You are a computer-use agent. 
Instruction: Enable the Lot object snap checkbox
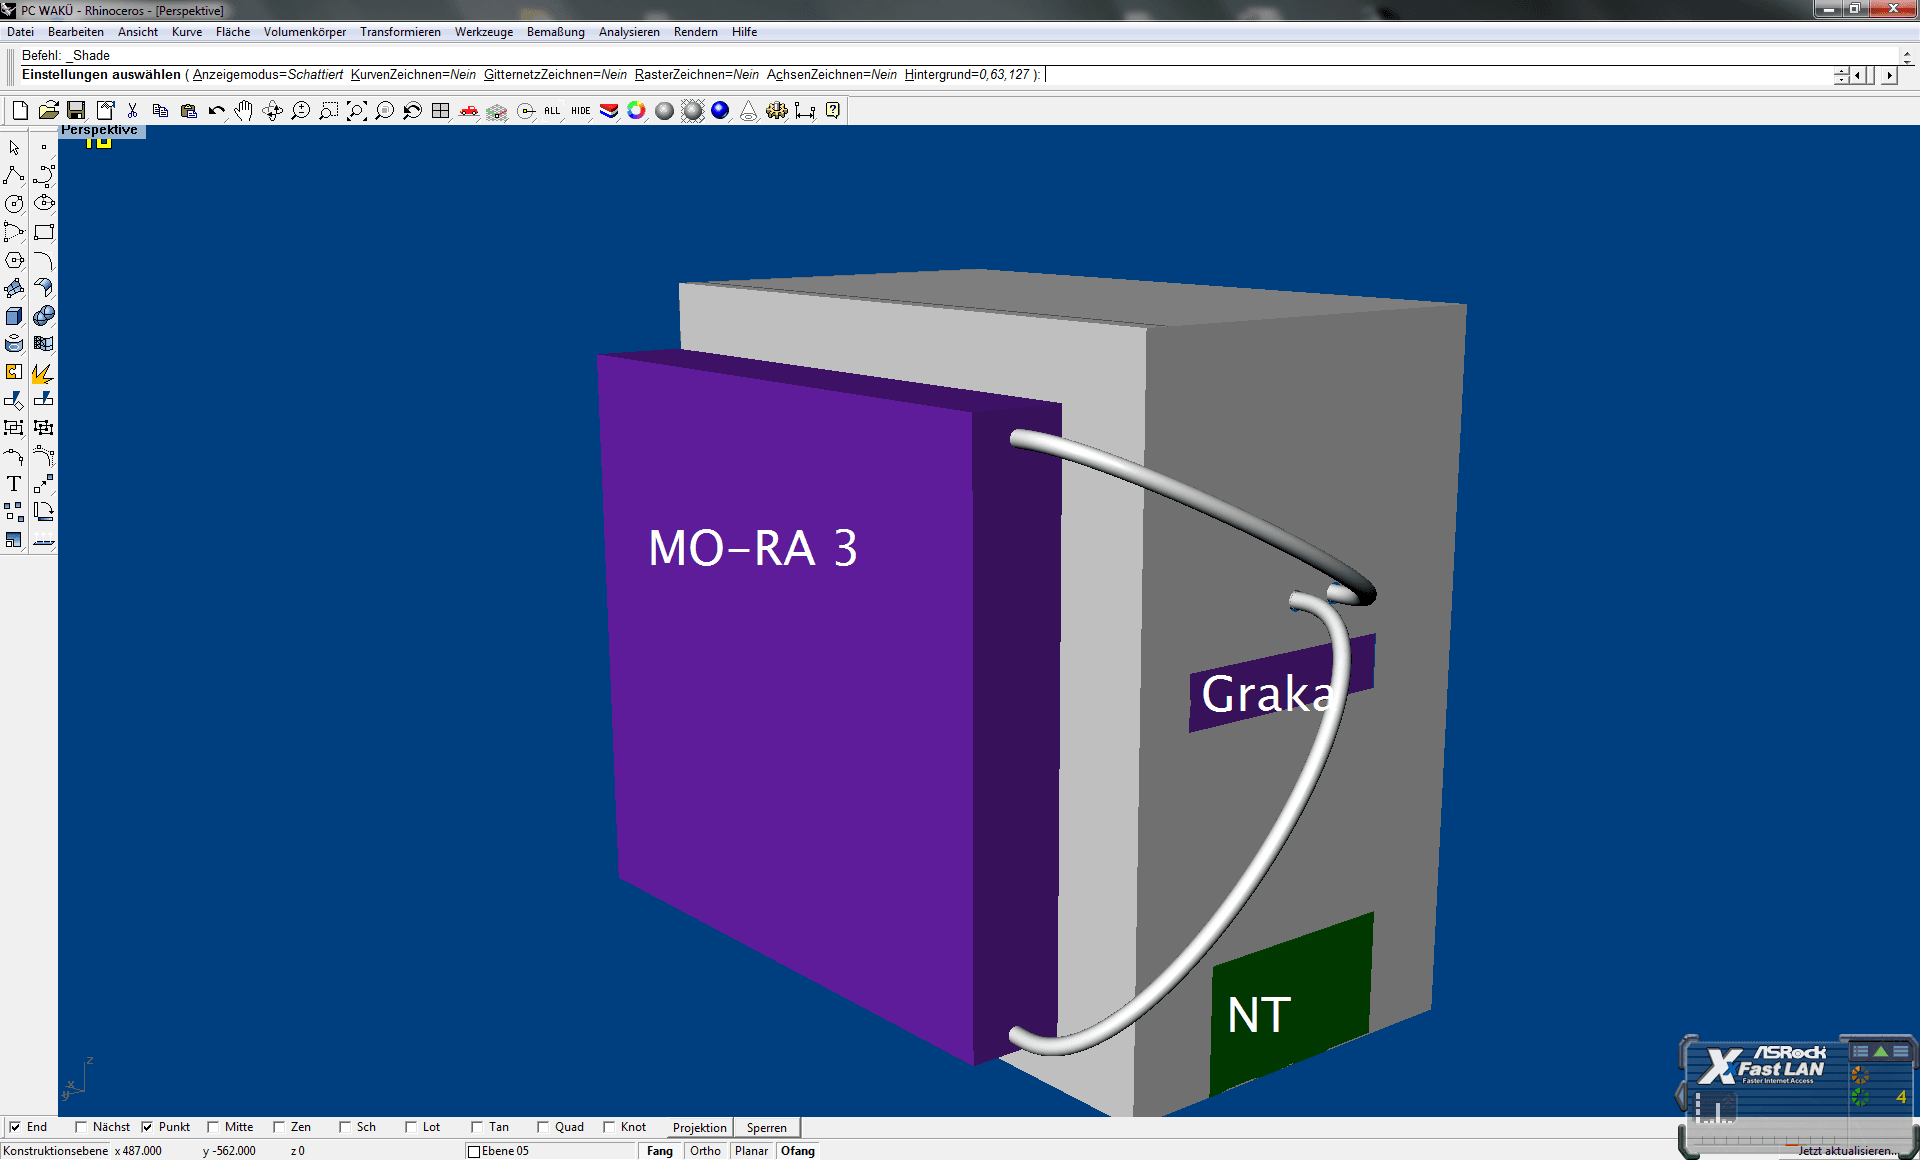(411, 1127)
